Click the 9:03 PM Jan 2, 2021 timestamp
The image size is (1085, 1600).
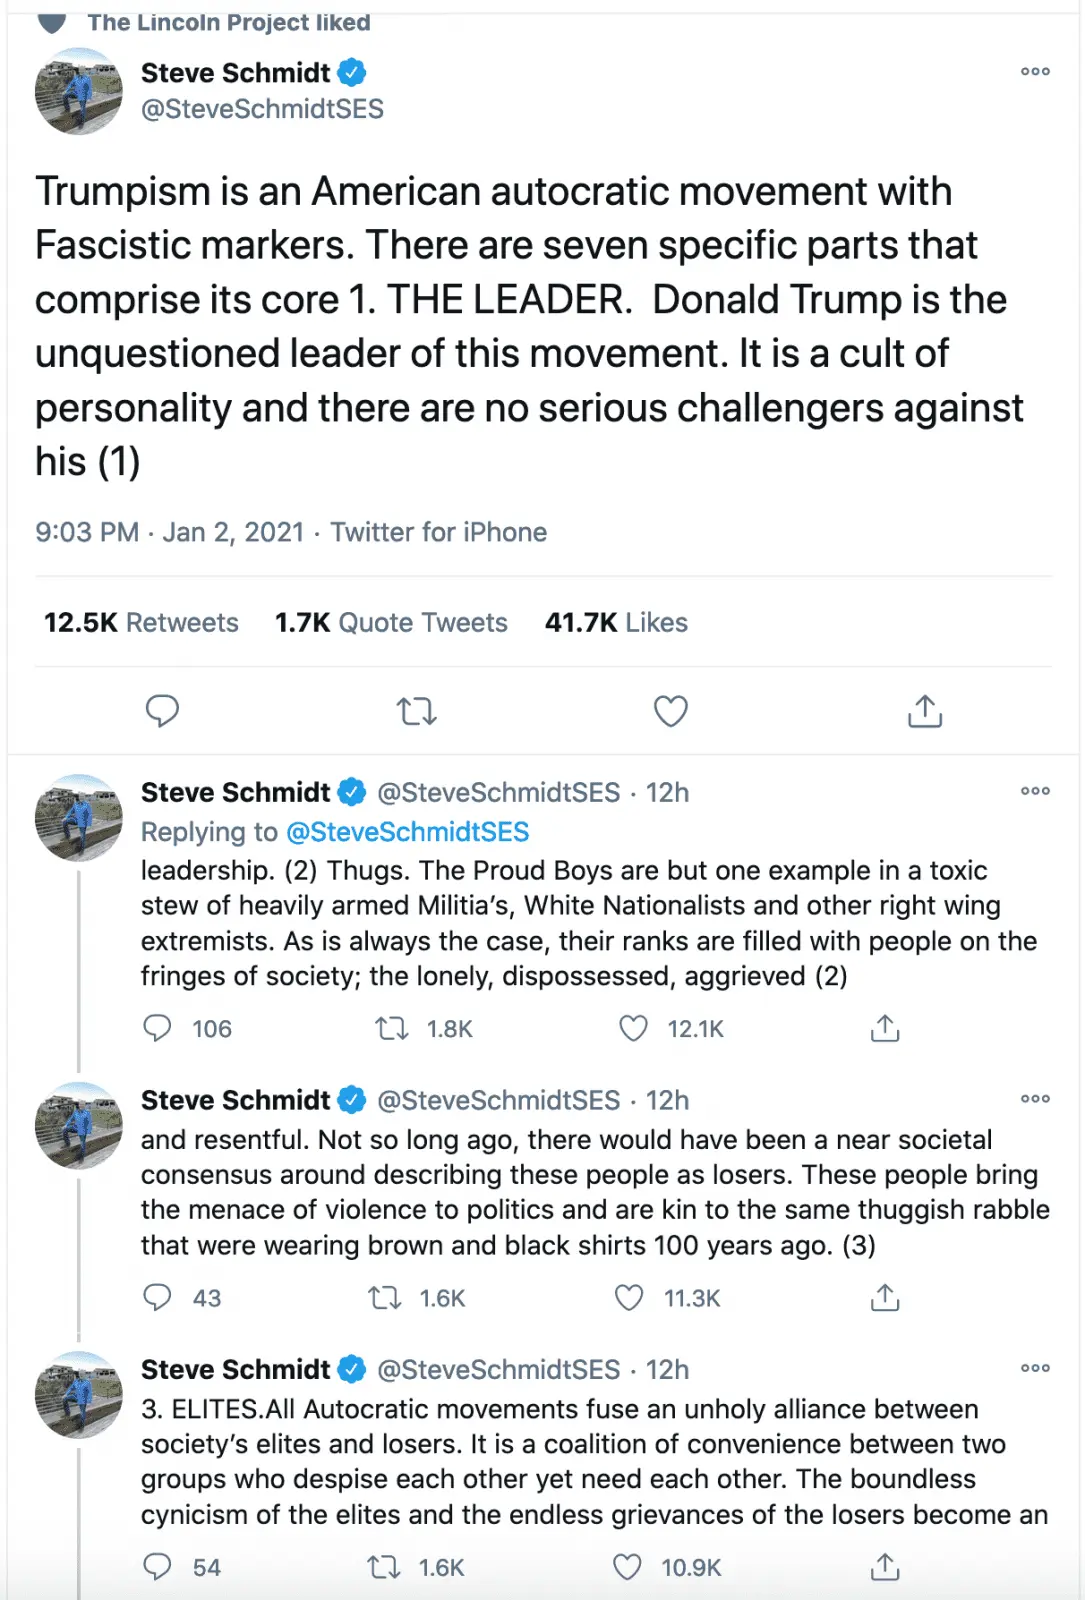(169, 532)
